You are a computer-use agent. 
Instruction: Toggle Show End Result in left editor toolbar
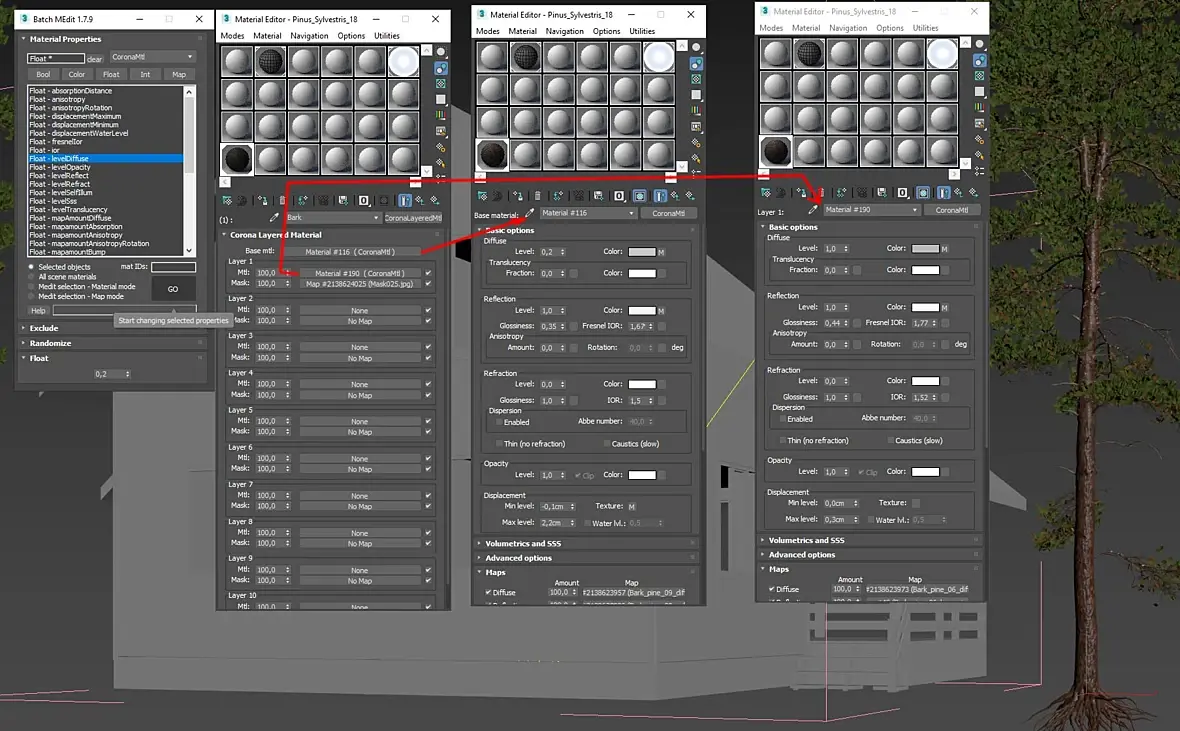point(405,200)
